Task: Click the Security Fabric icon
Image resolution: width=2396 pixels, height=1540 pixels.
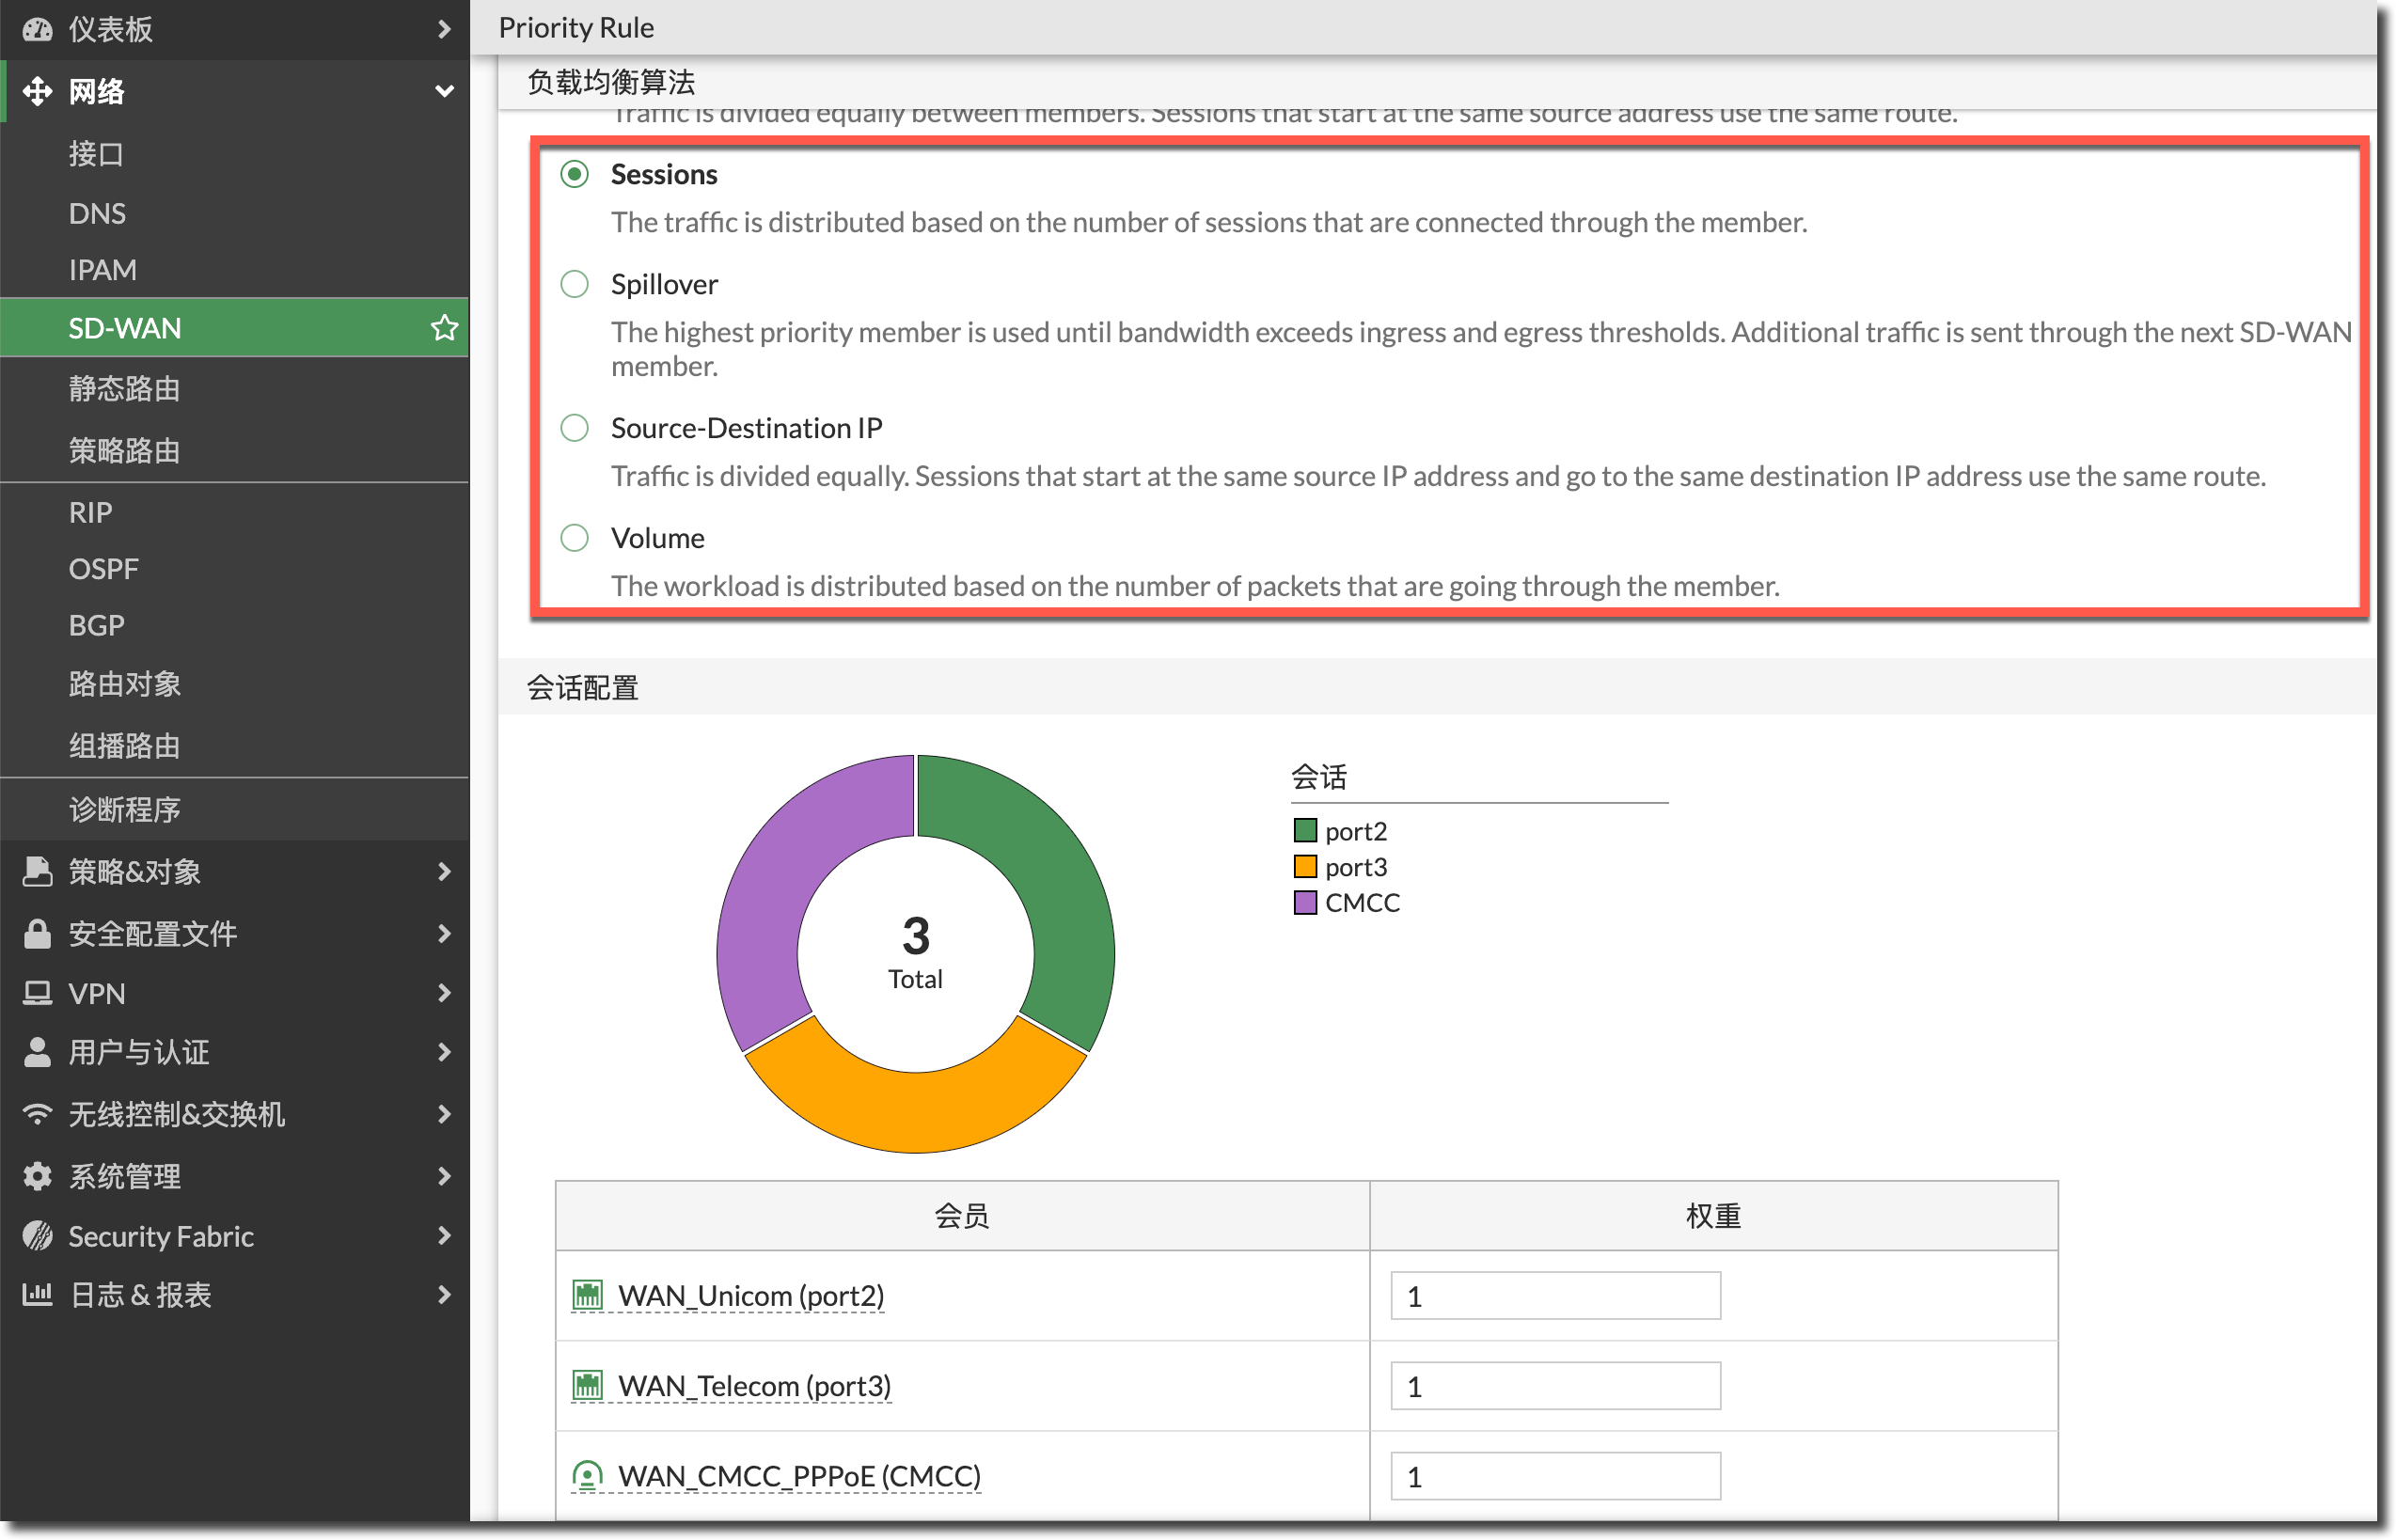Action: [x=37, y=1236]
